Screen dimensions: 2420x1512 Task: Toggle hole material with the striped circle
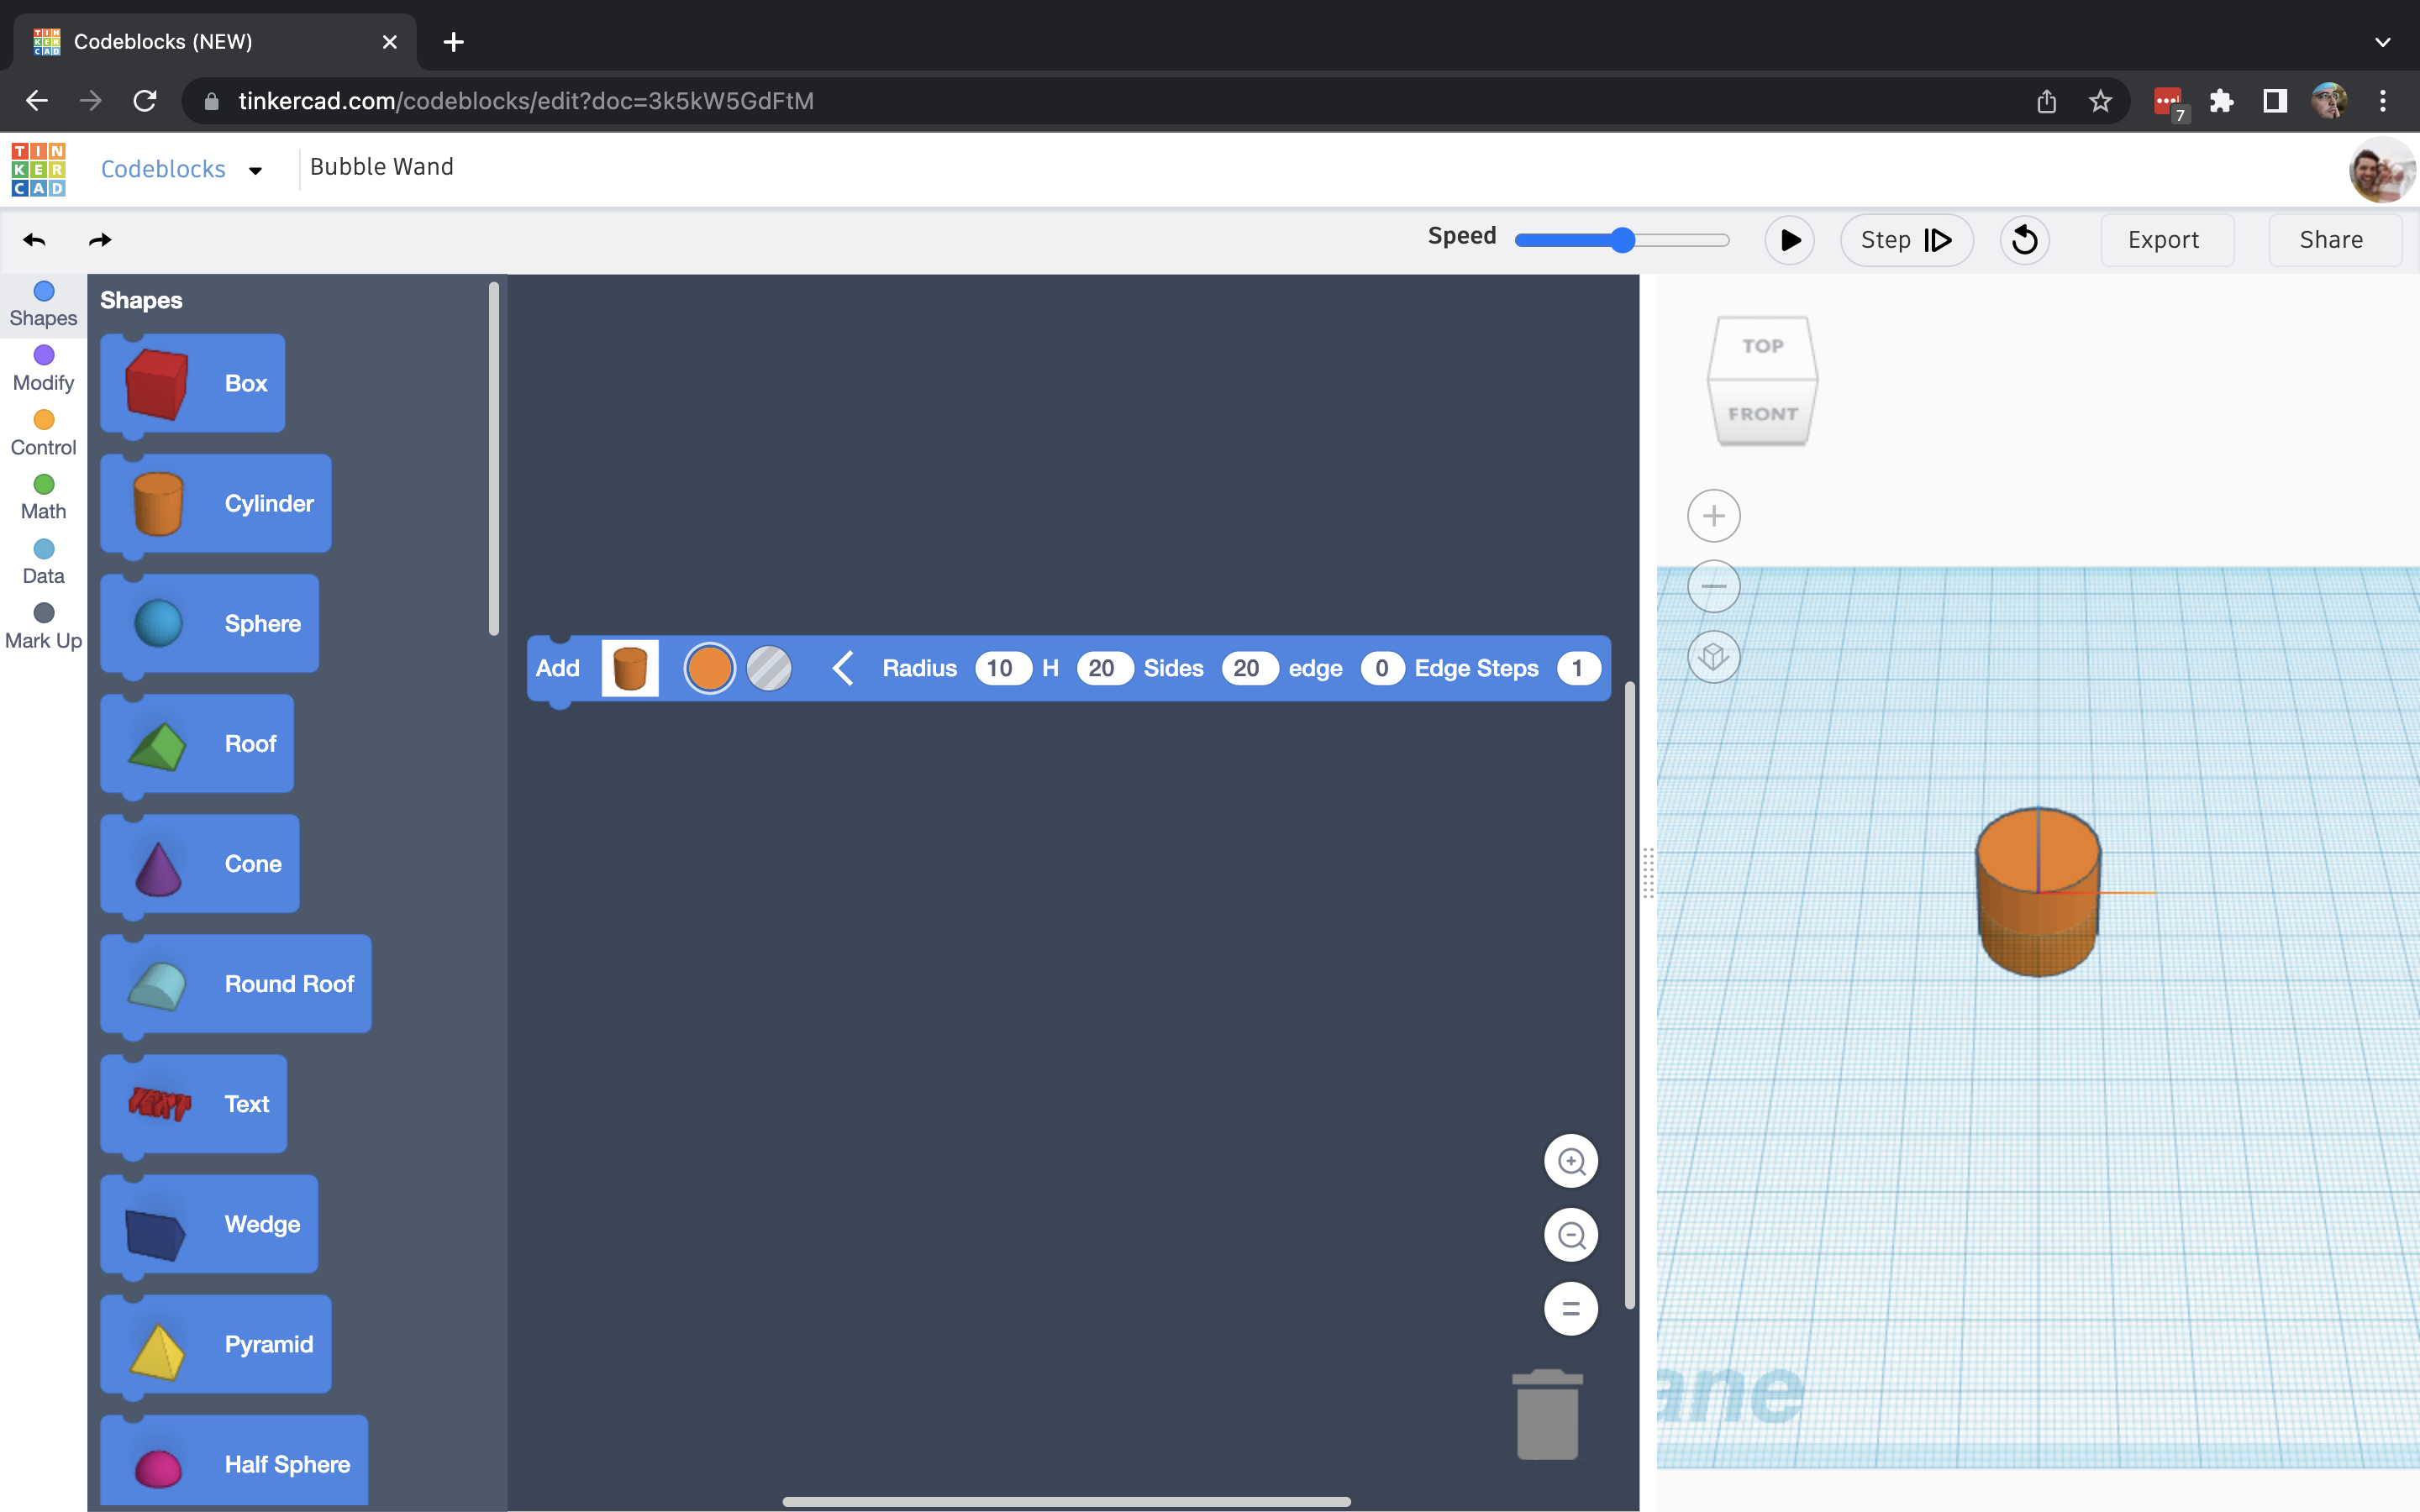tap(768, 668)
